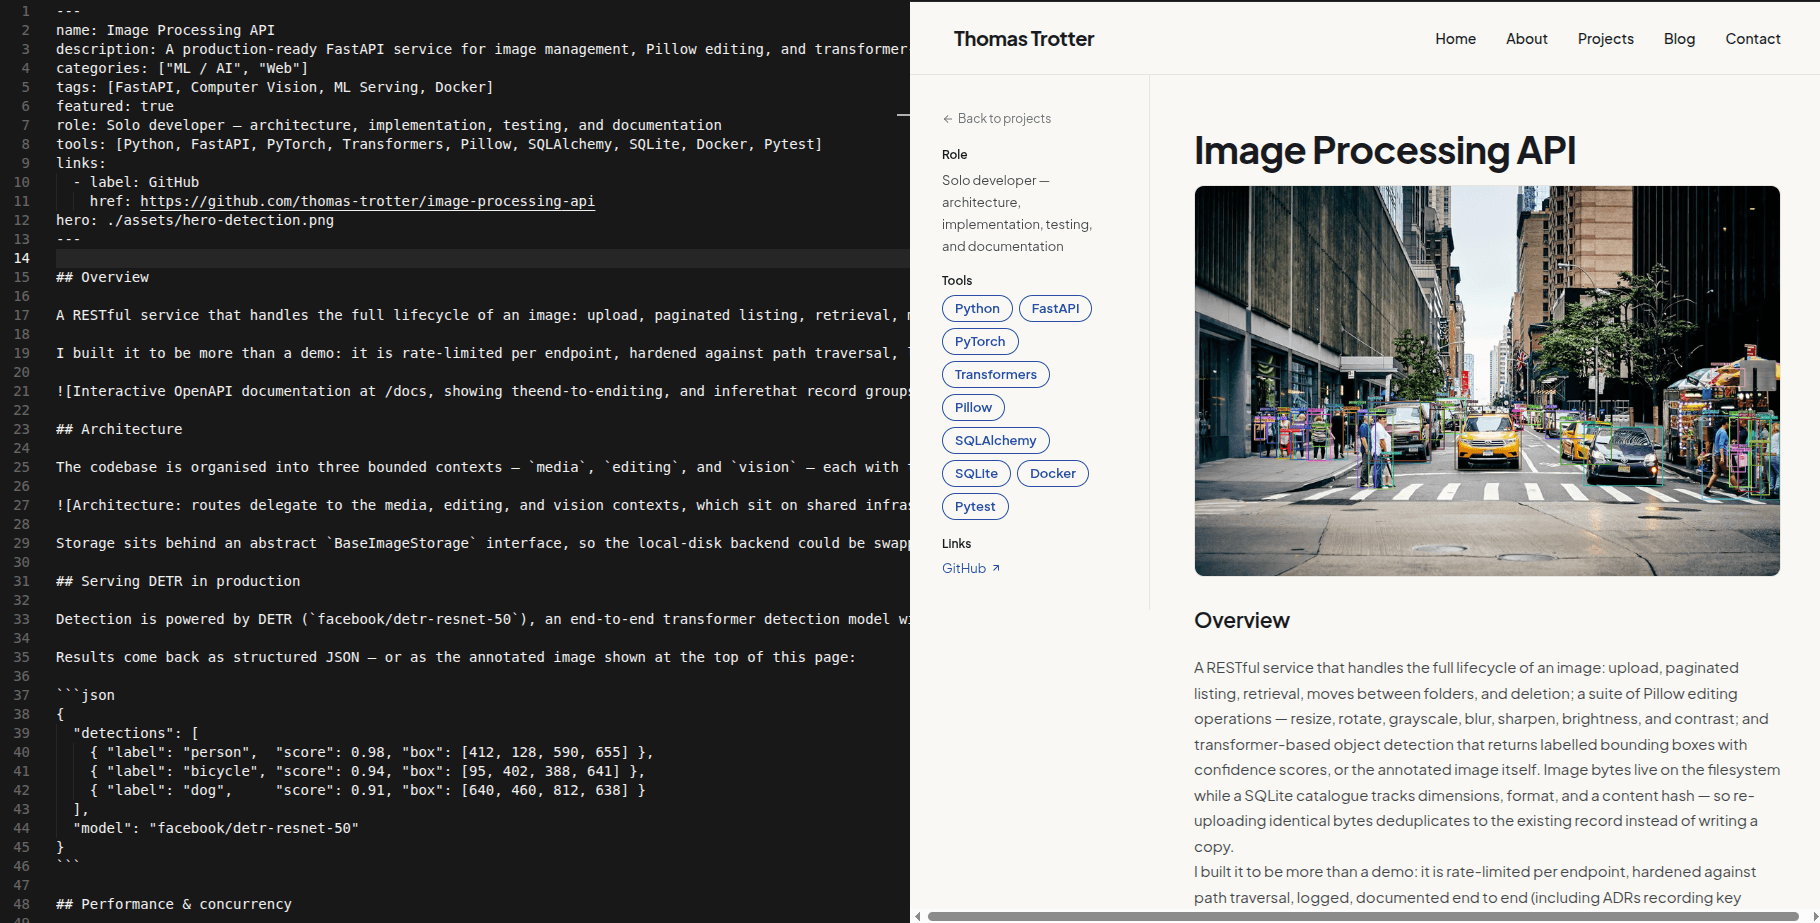Click the Thomas Trotter site title
Image resolution: width=1820 pixels, height=923 pixels.
coord(1023,39)
